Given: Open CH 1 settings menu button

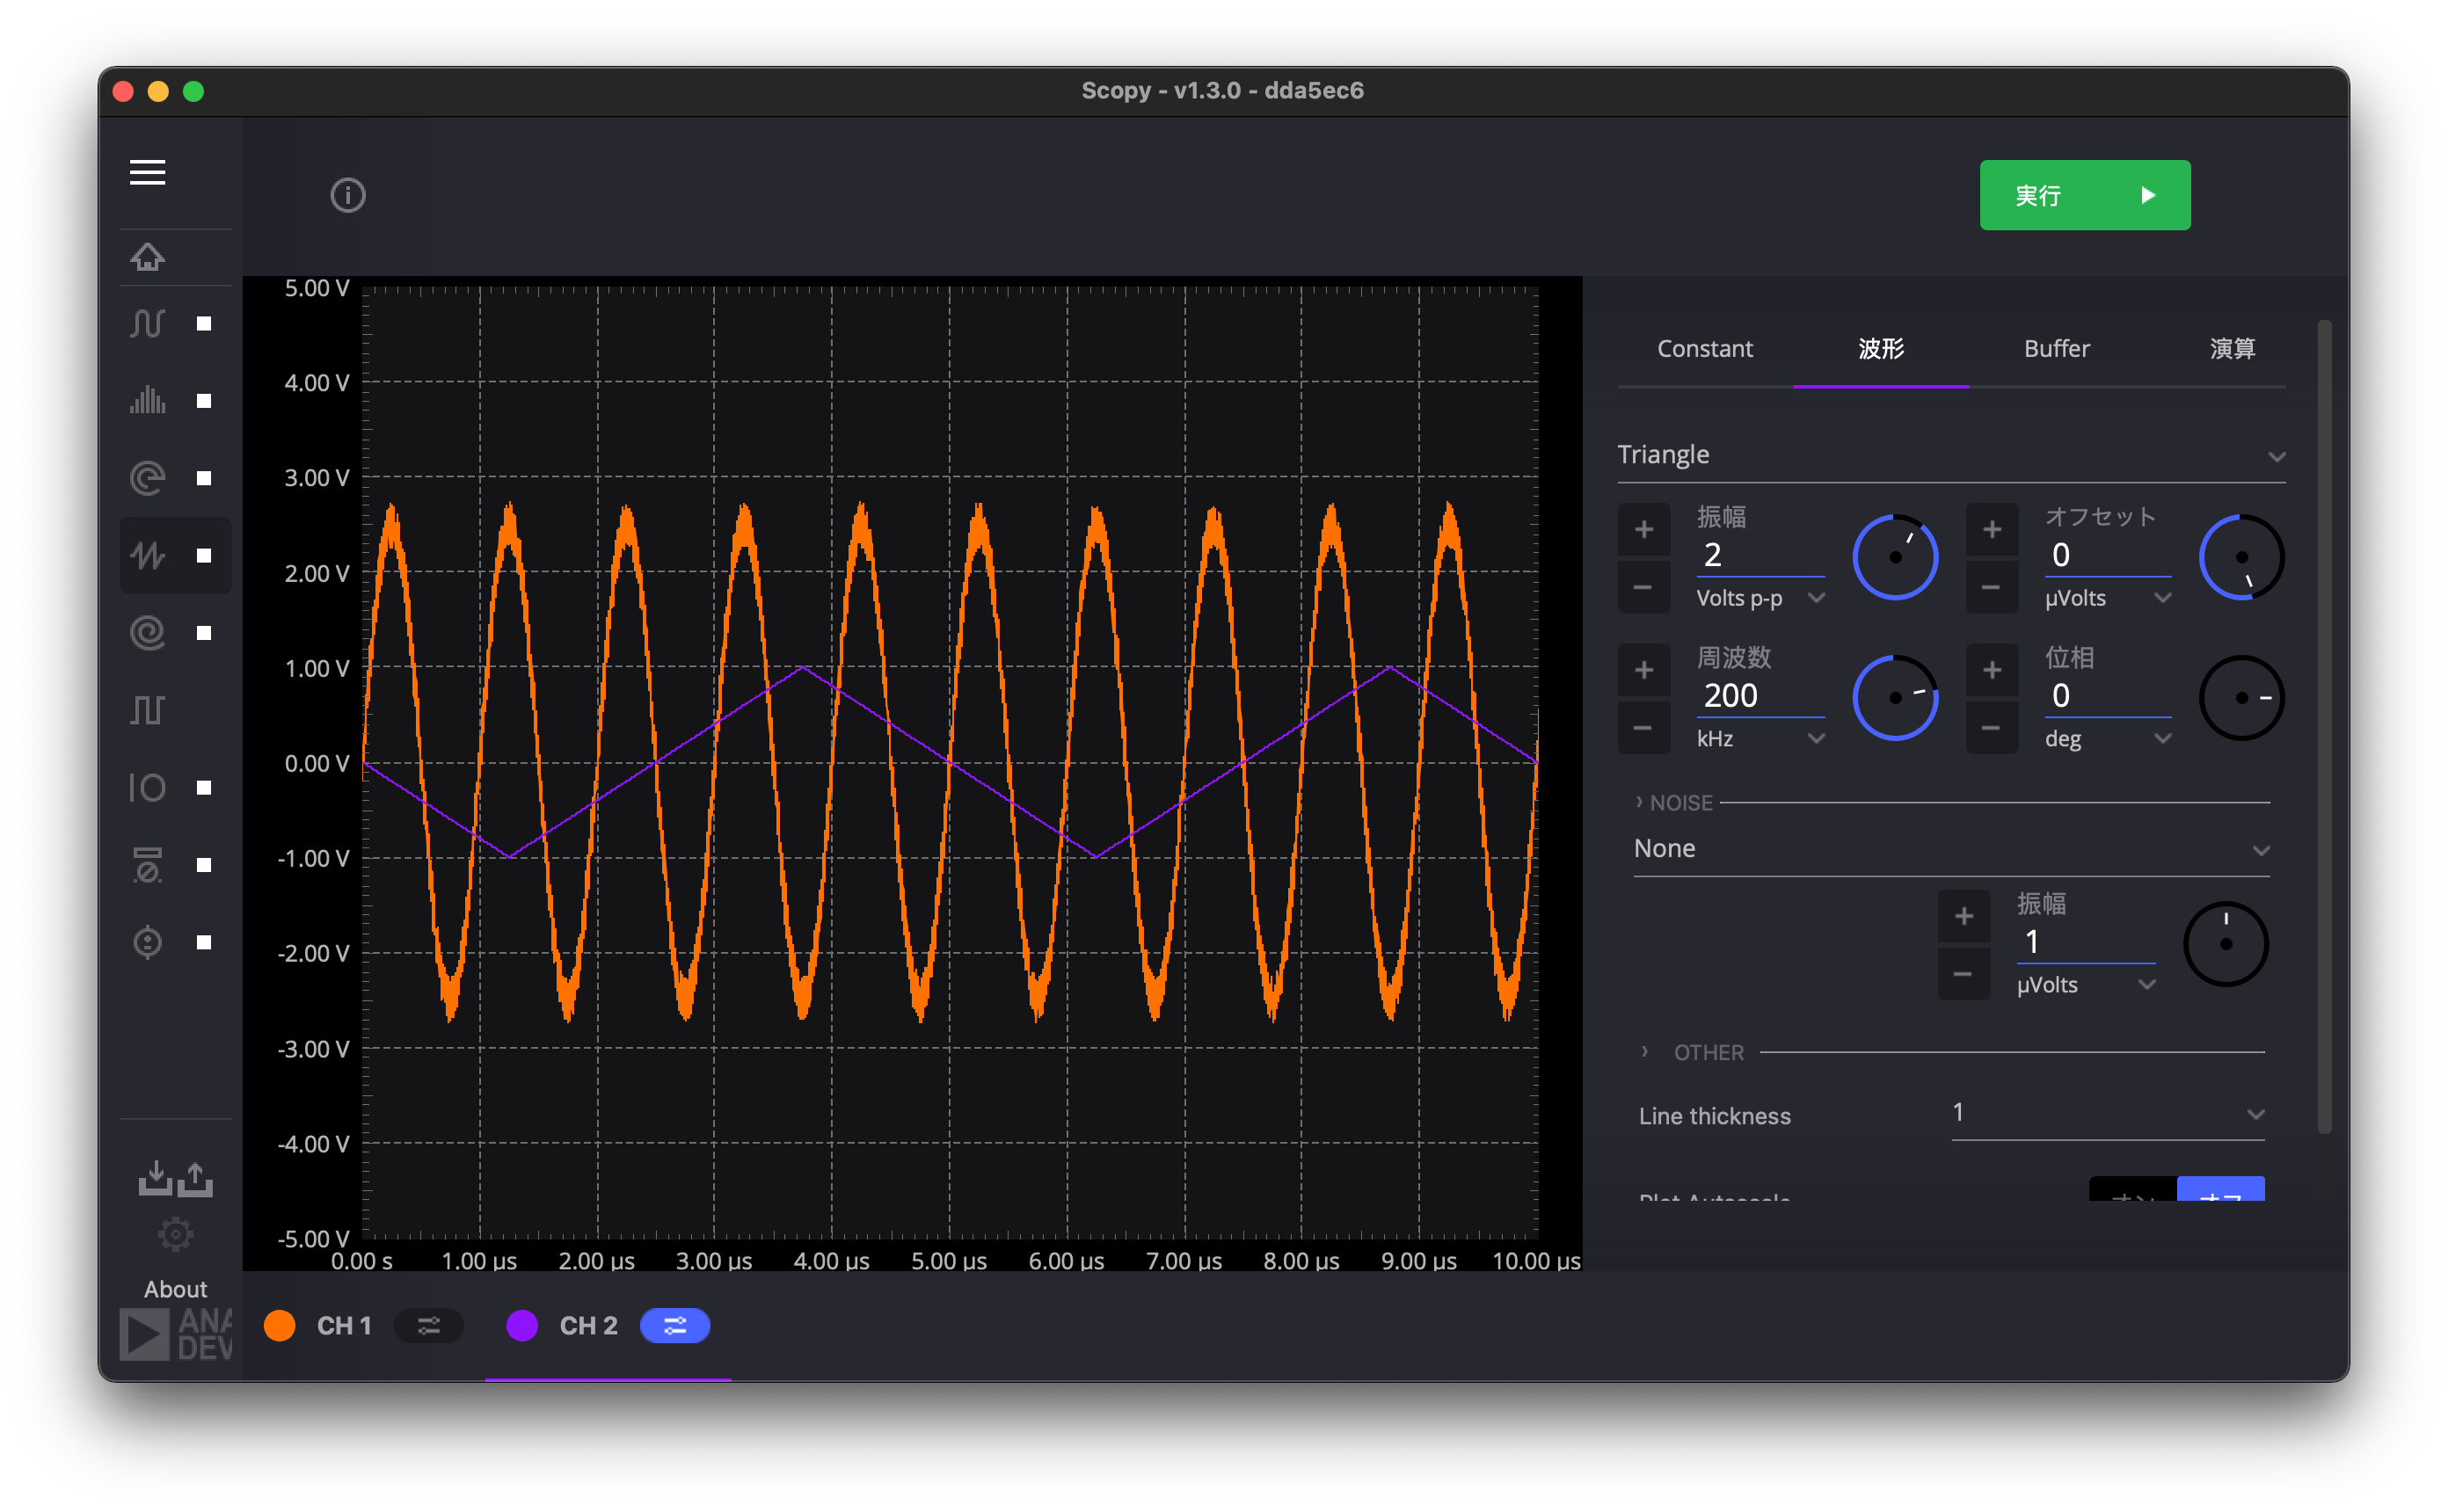Looking at the screenshot, I should 429,1325.
